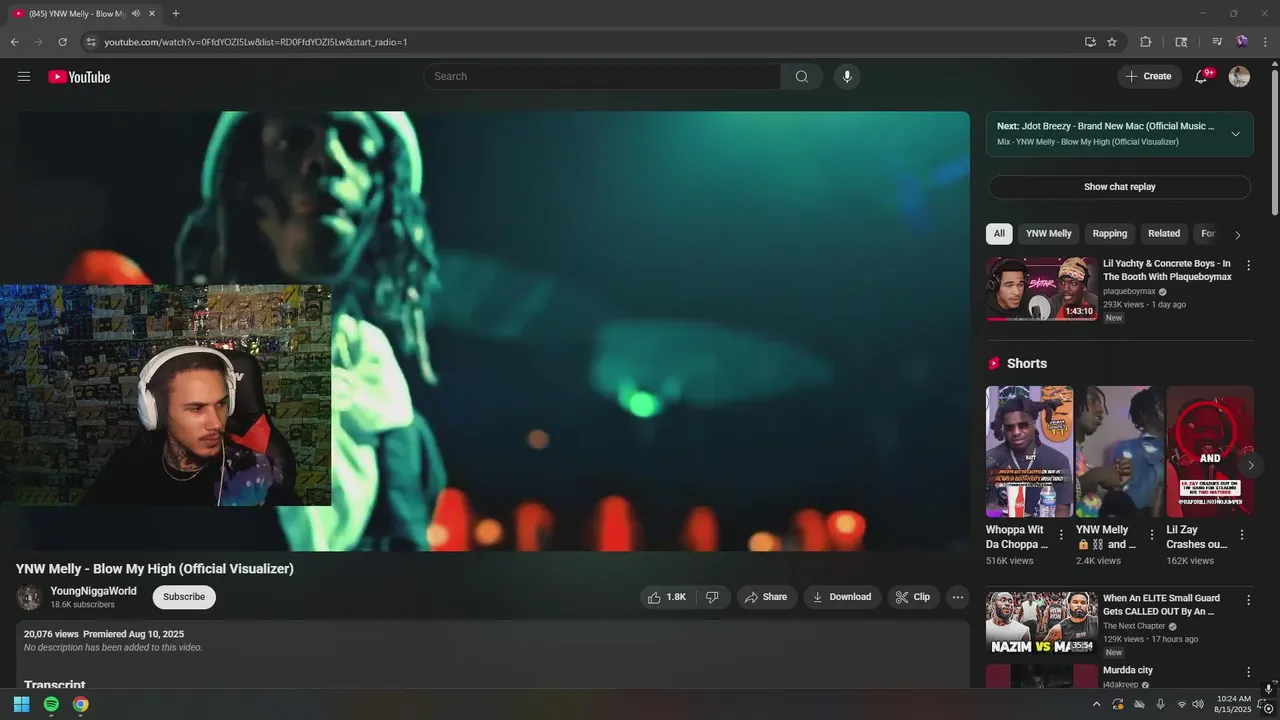The image size is (1280, 720).
Task: Go to the YouTube home logo
Action: click(79, 77)
